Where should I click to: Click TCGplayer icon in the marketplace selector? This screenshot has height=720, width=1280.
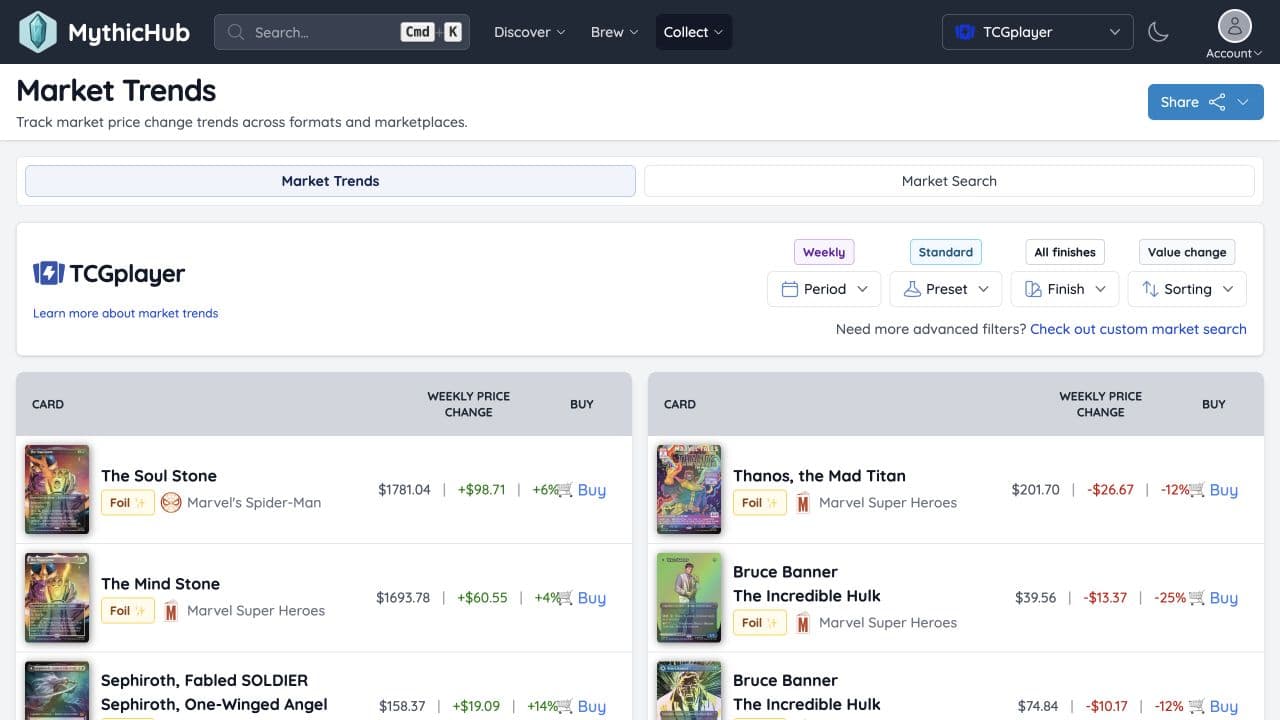click(x=965, y=32)
